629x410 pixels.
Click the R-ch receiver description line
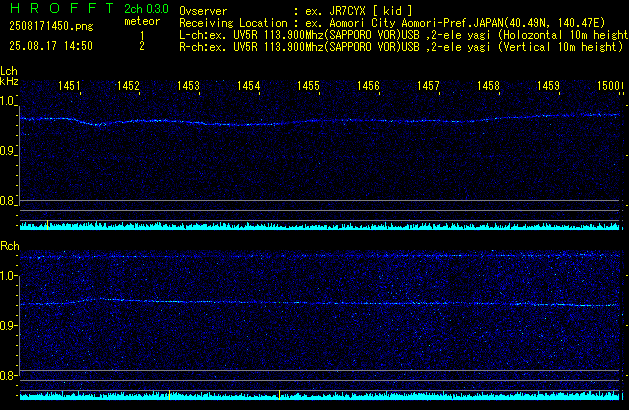pos(401,47)
